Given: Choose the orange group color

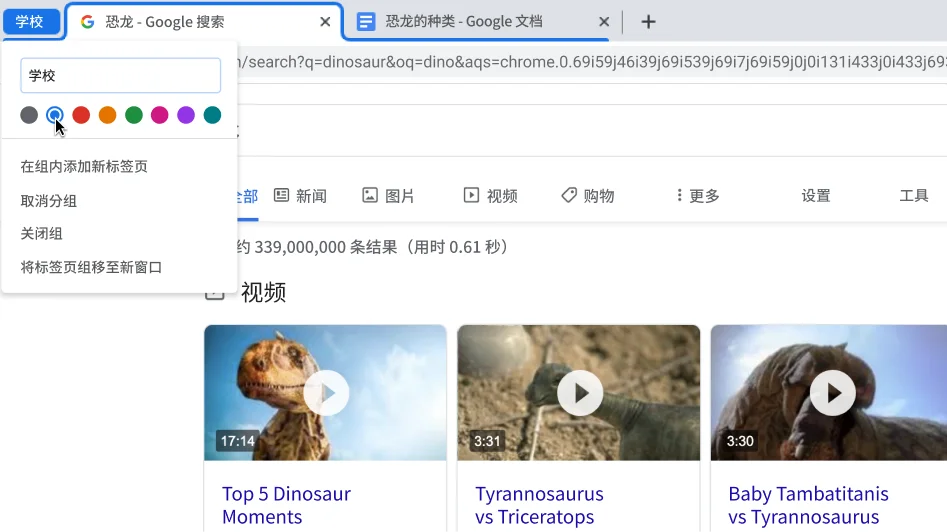Looking at the screenshot, I should tap(107, 115).
